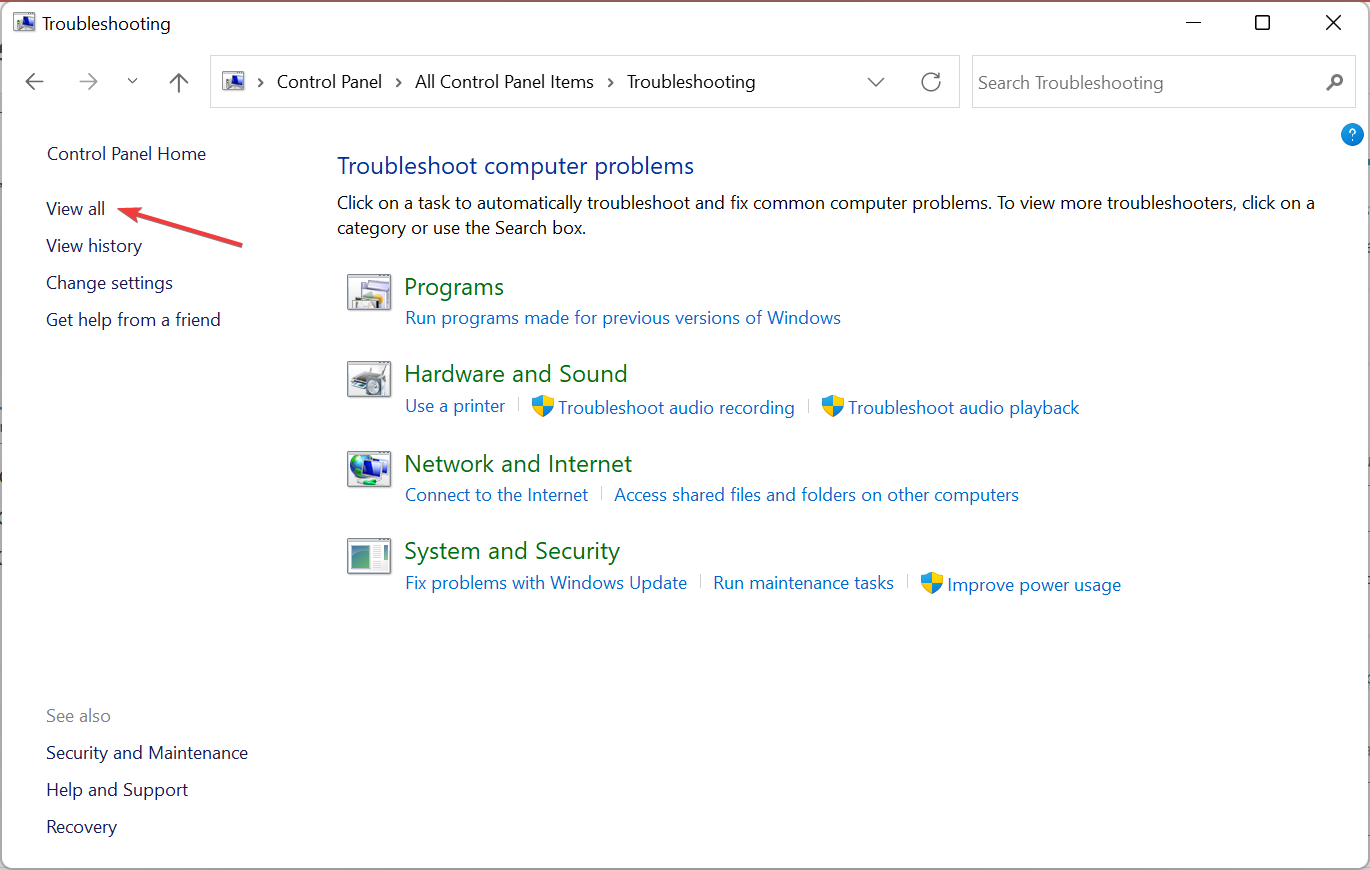
Task: Open Control Panel Home
Action: (126, 154)
